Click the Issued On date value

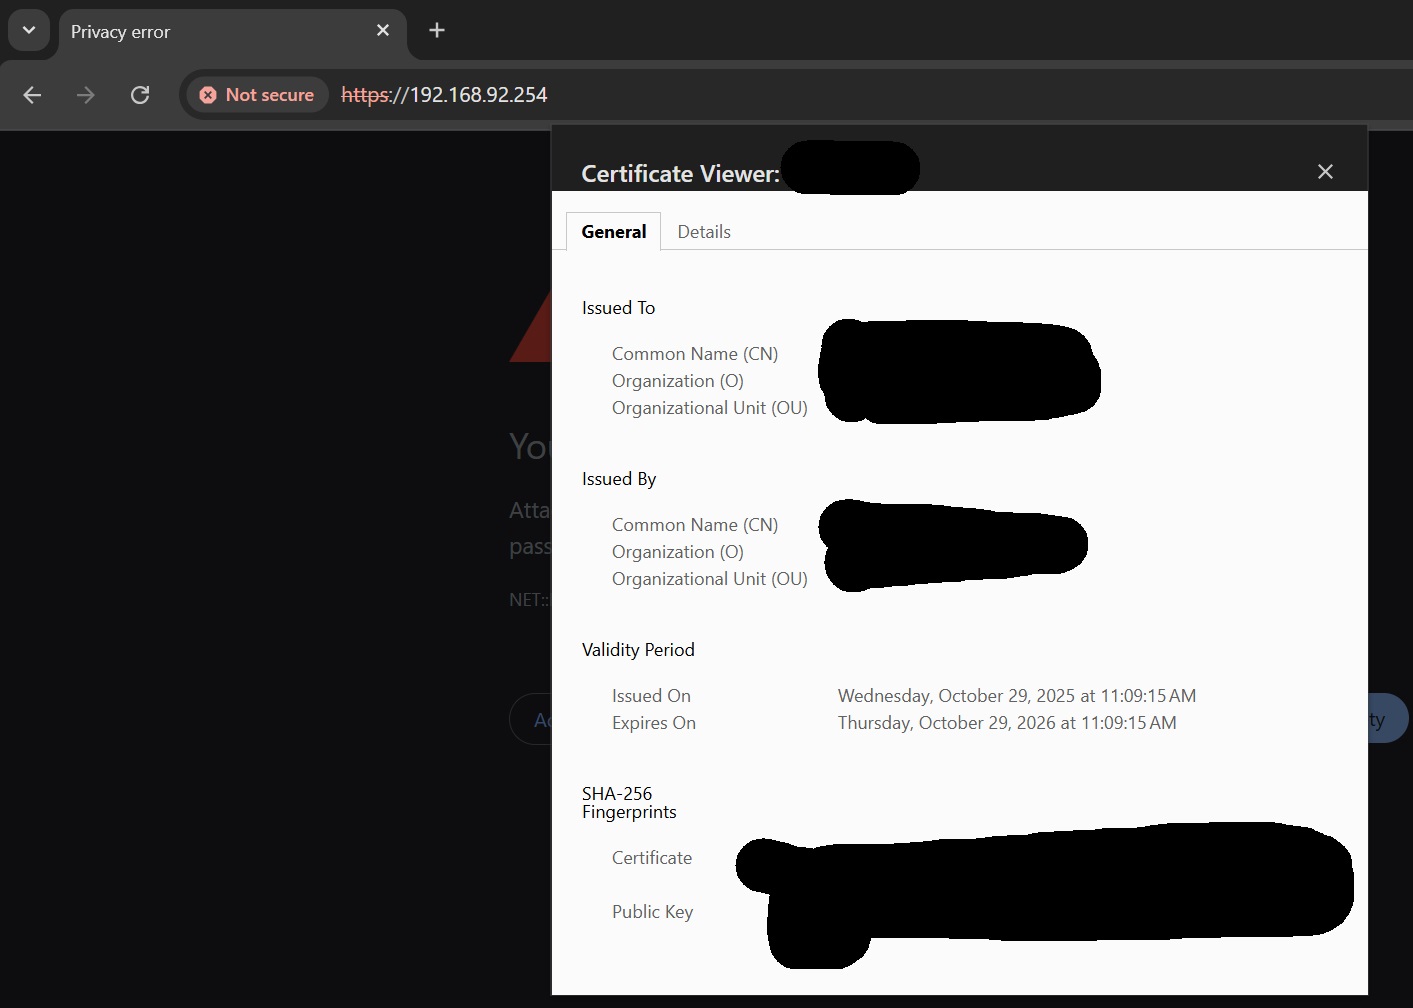[x=1016, y=696]
